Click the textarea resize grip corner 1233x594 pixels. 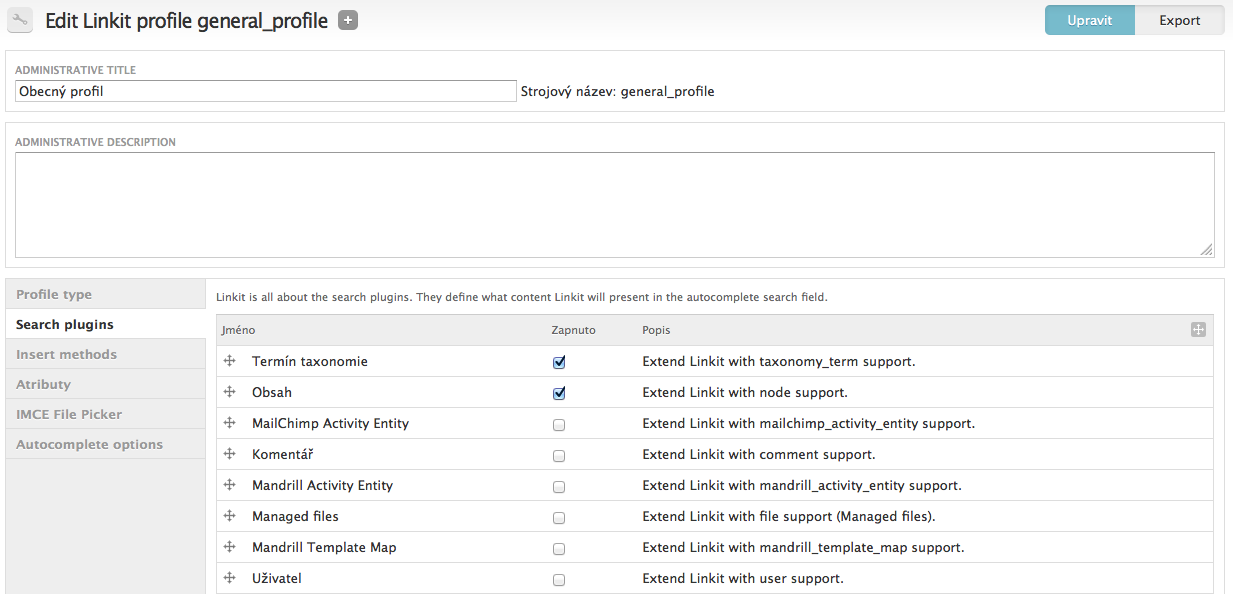(1207, 249)
